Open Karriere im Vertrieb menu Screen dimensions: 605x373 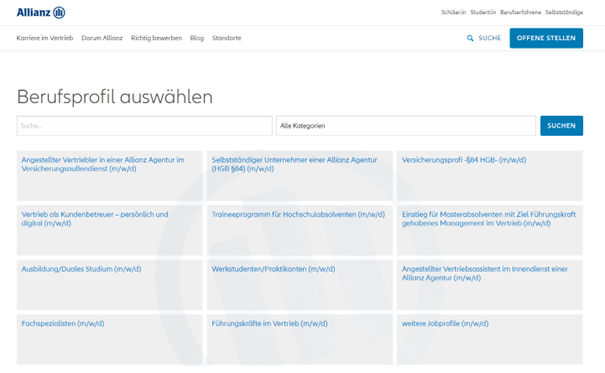click(45, 38)
